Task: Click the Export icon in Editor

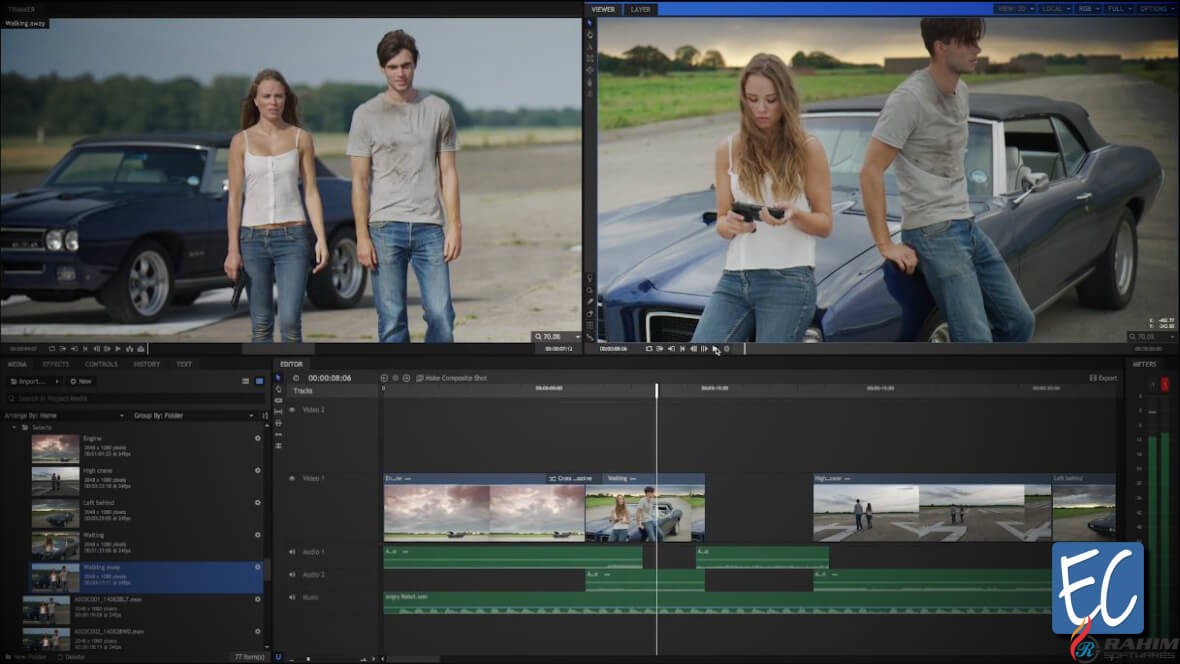Action: tap(1093, 378)
